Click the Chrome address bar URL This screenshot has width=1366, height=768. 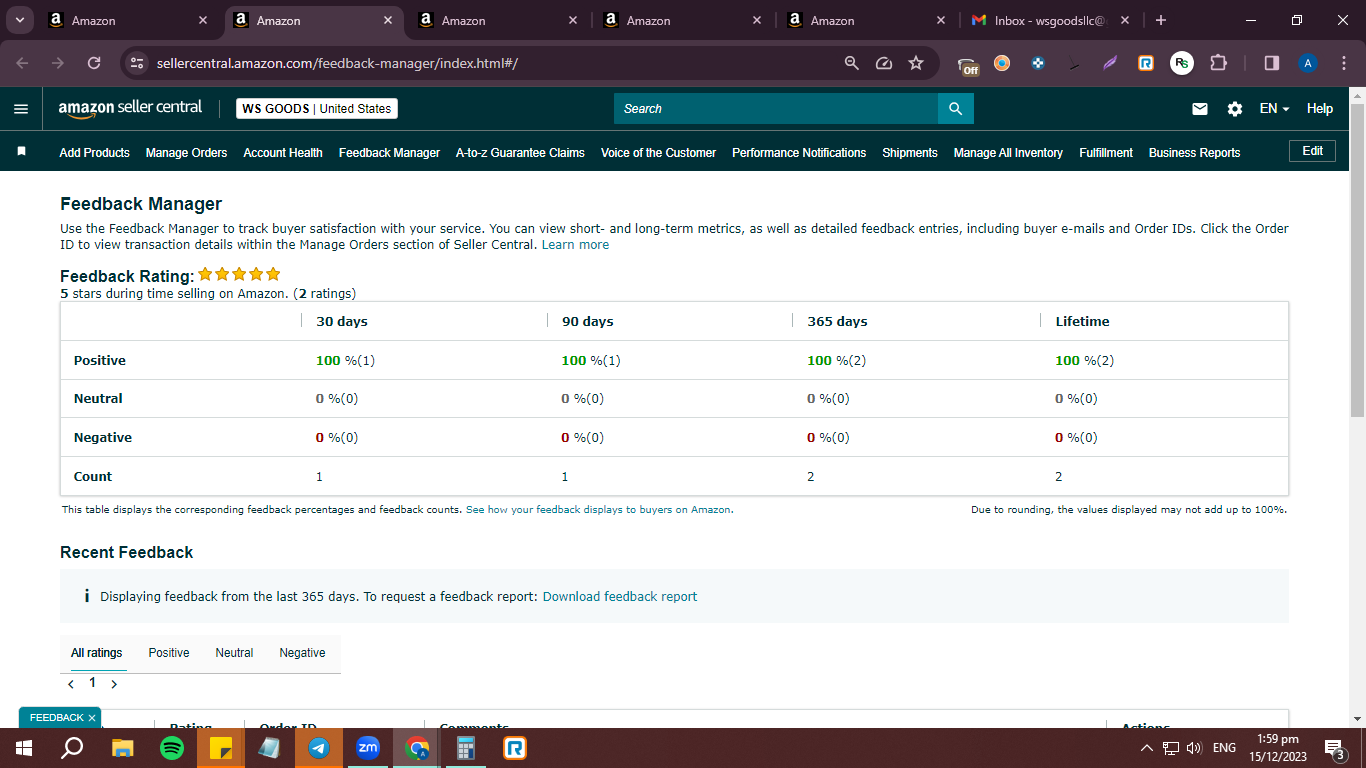coord(337,63)
